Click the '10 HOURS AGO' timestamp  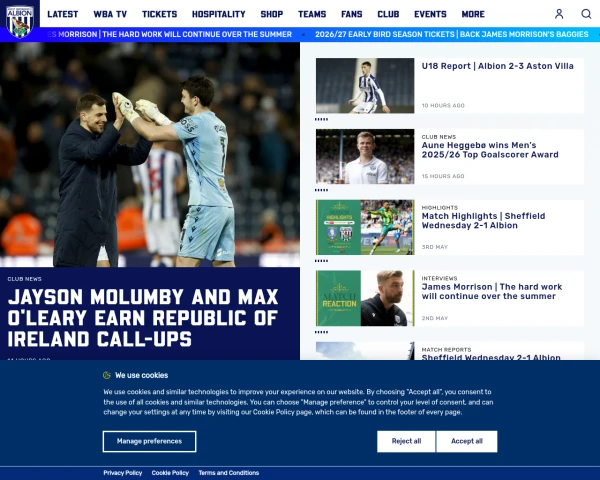tap(443, 106)
